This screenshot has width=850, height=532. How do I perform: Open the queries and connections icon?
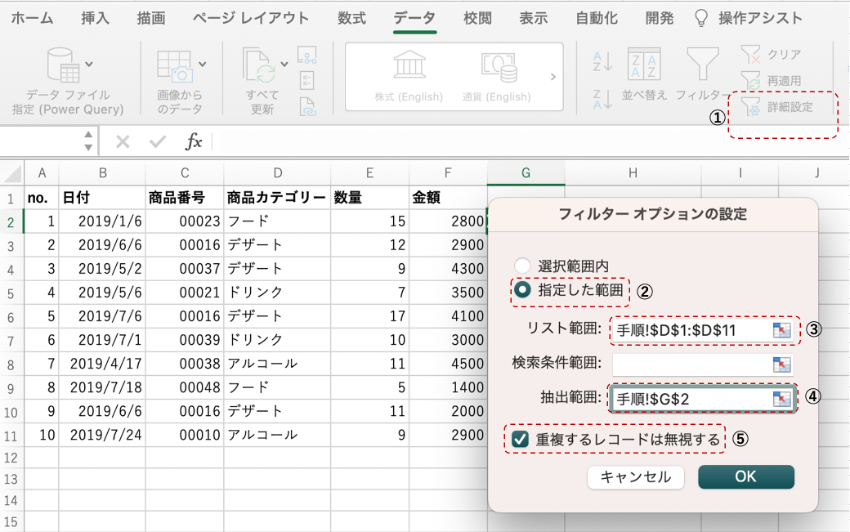click(307, 55)
